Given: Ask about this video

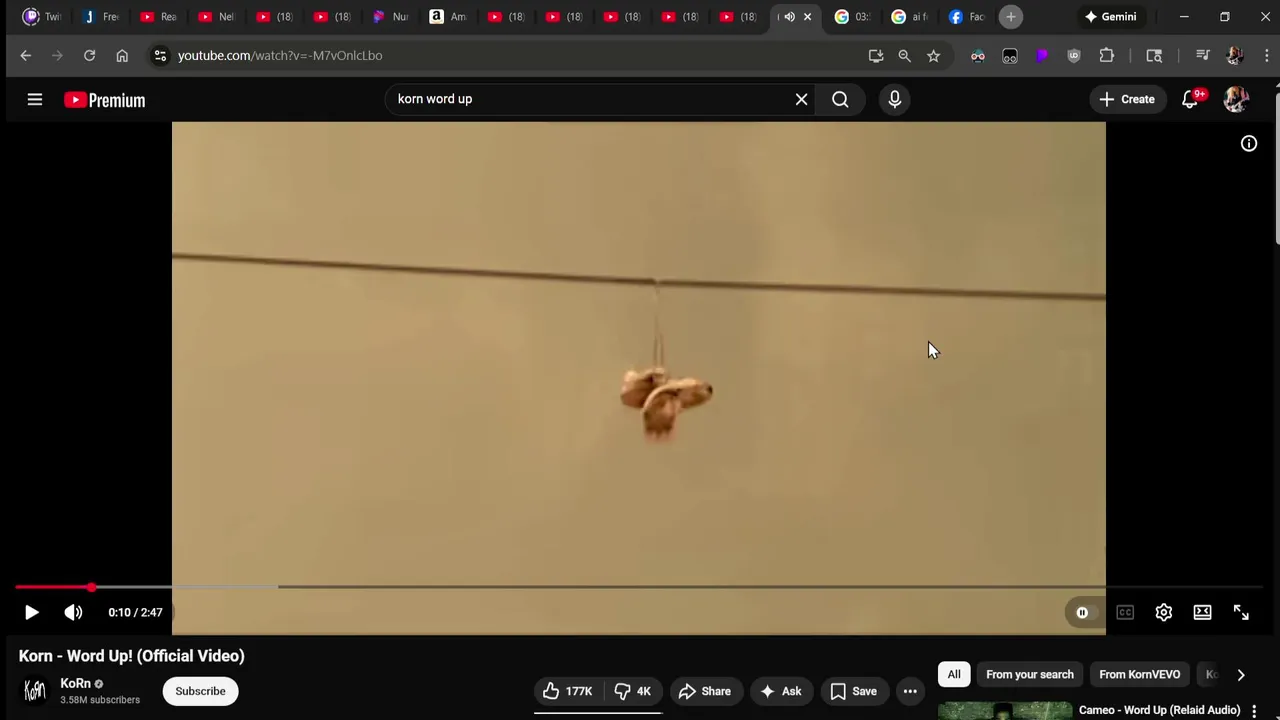Looking at the screenshot, I should 780,691.
